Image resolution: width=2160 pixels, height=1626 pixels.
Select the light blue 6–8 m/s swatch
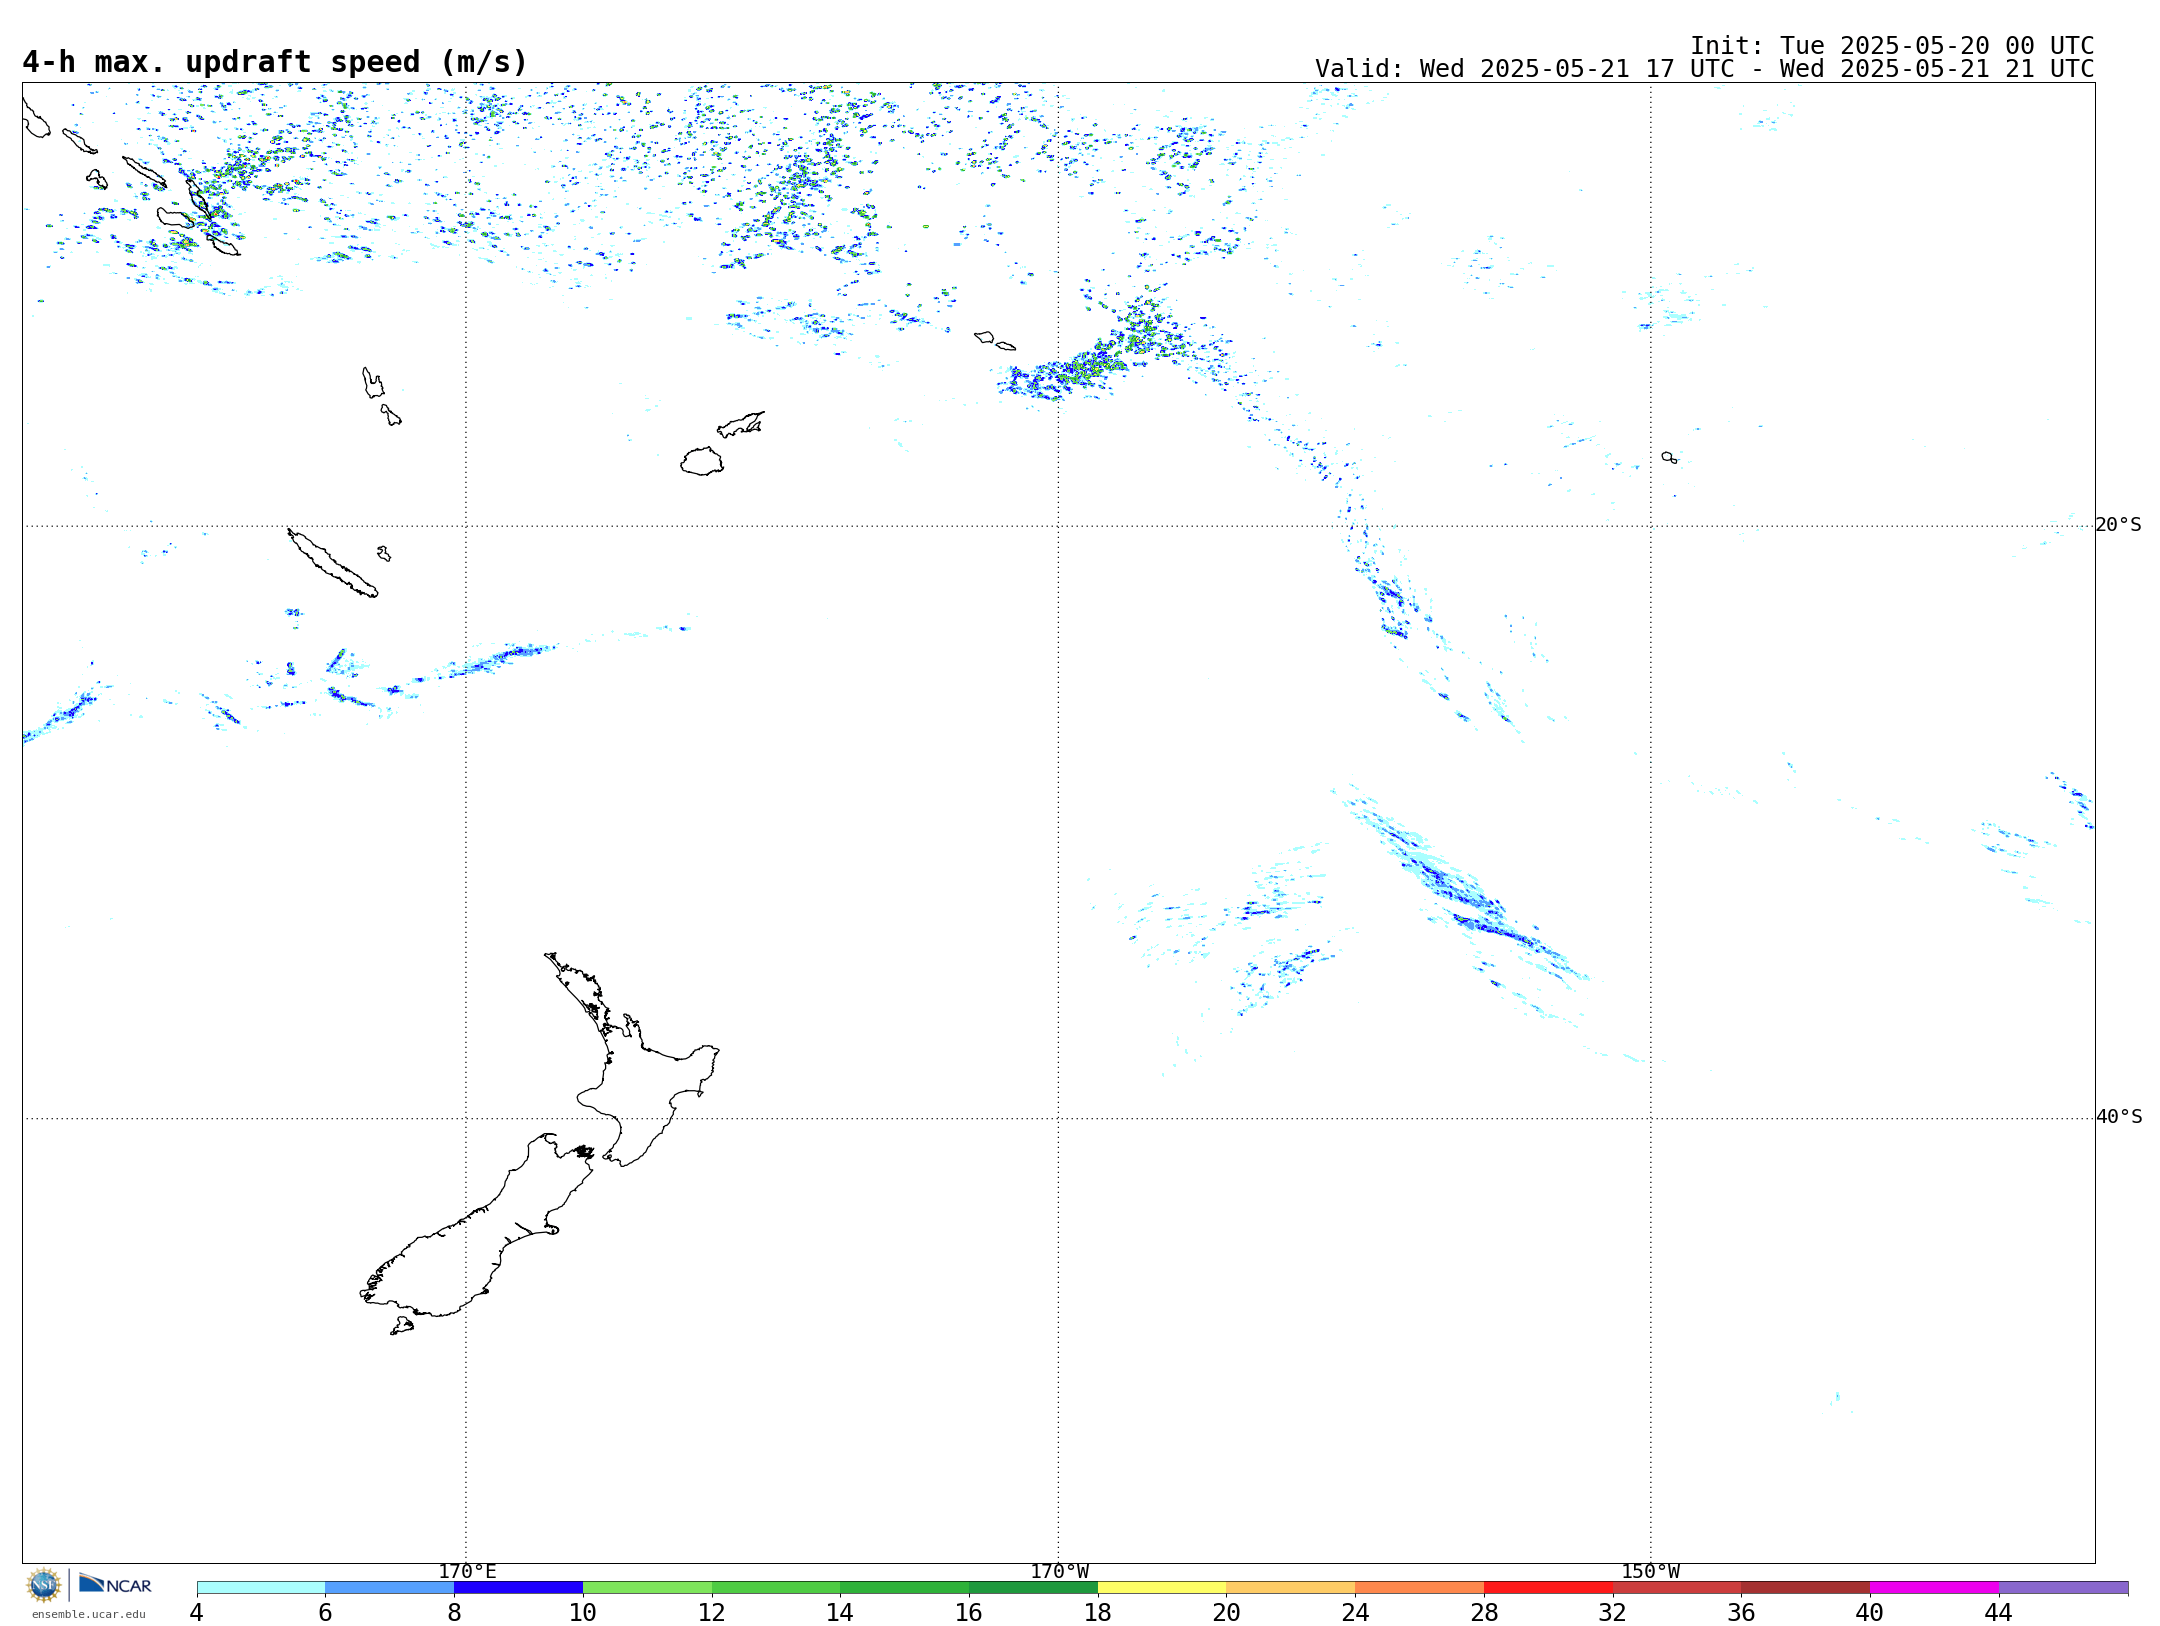(x=389, y=1588)
